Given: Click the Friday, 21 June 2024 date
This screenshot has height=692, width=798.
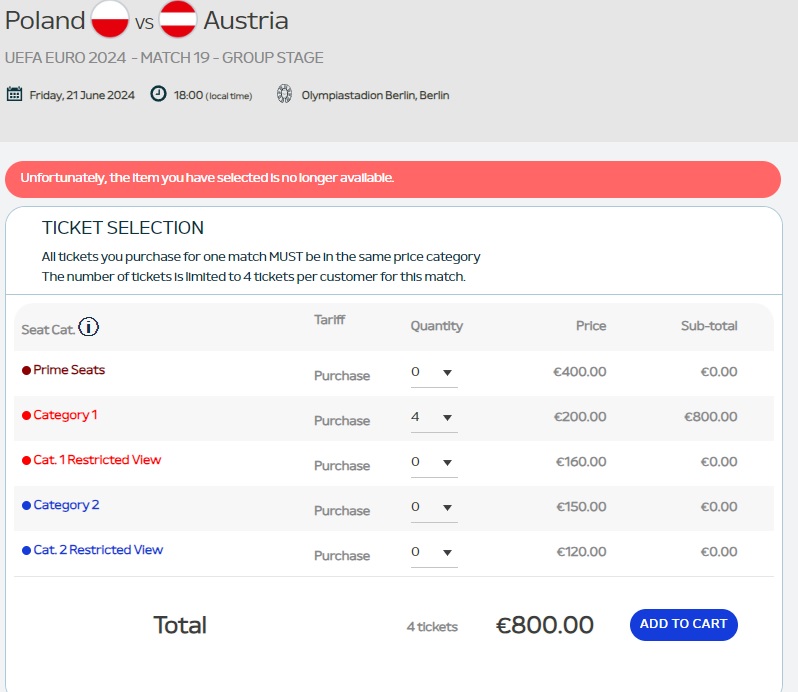Looking at the screenshot, I should pos(82,95).
